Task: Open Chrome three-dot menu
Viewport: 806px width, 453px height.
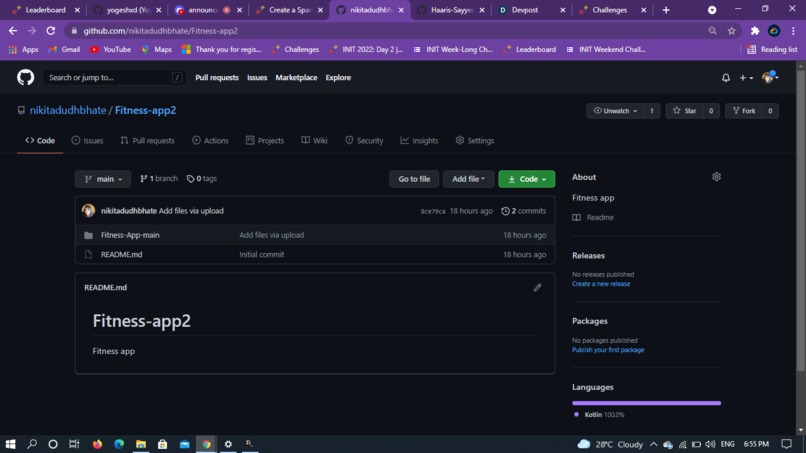Action: pyautogui.click(x=793, y=31)
